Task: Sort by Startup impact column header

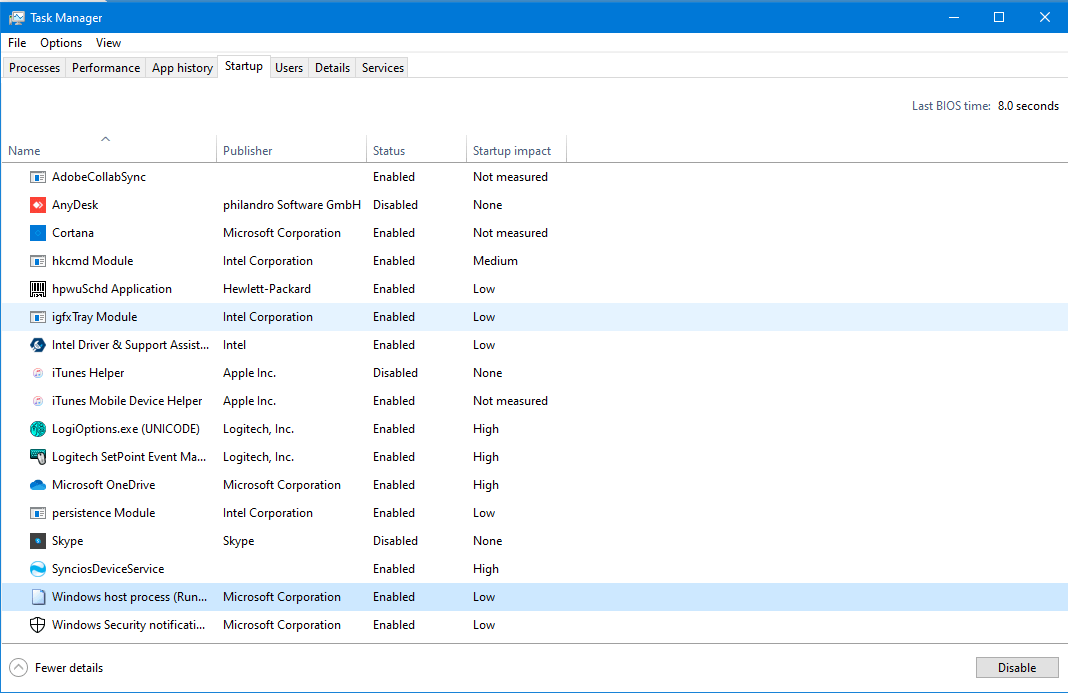Action: [x=512, y=151]
